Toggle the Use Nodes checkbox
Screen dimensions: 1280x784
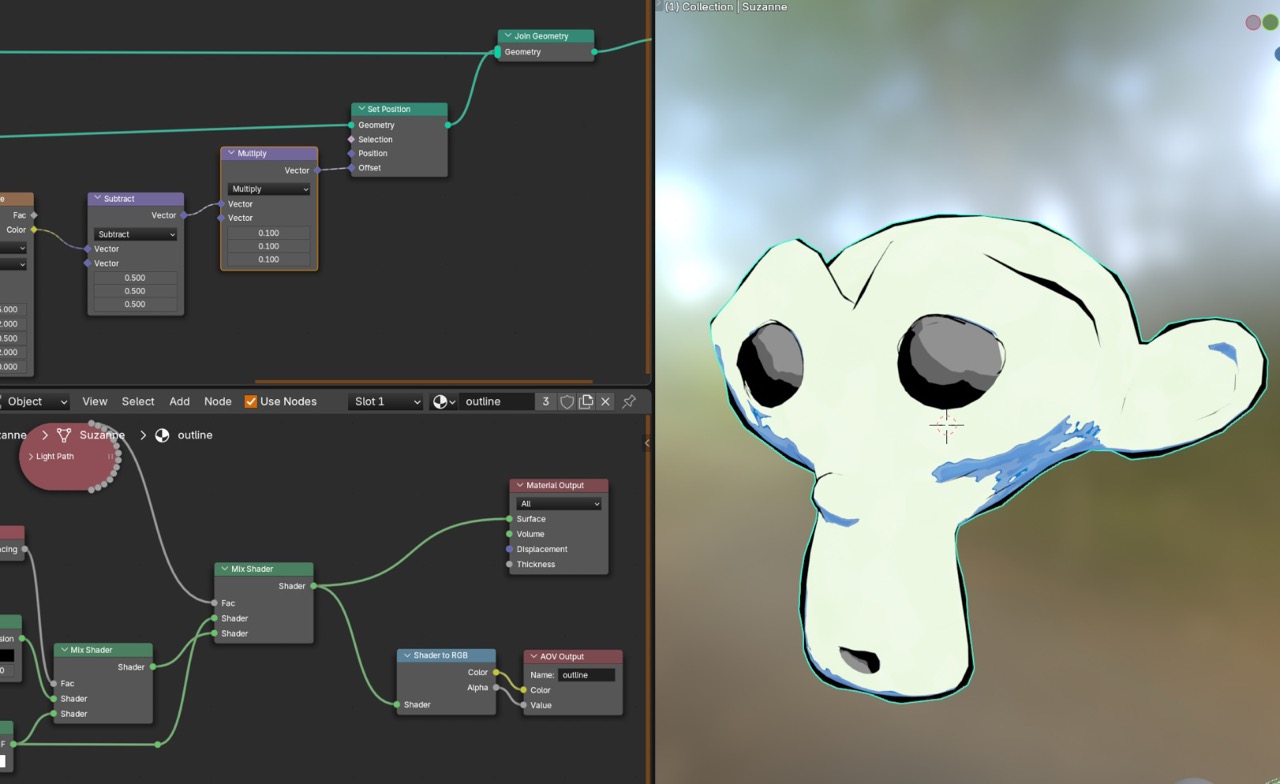(x=251, y=401)
